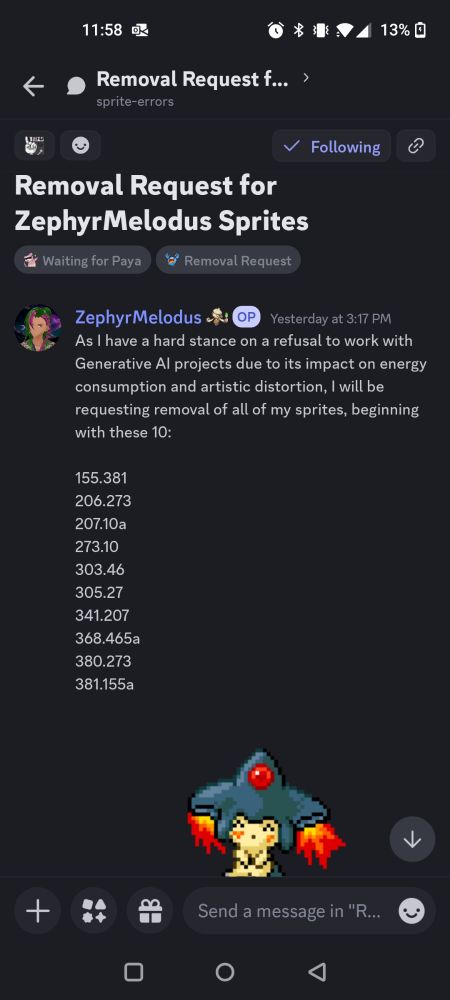Tap Android home navigation button

[225, 972]
